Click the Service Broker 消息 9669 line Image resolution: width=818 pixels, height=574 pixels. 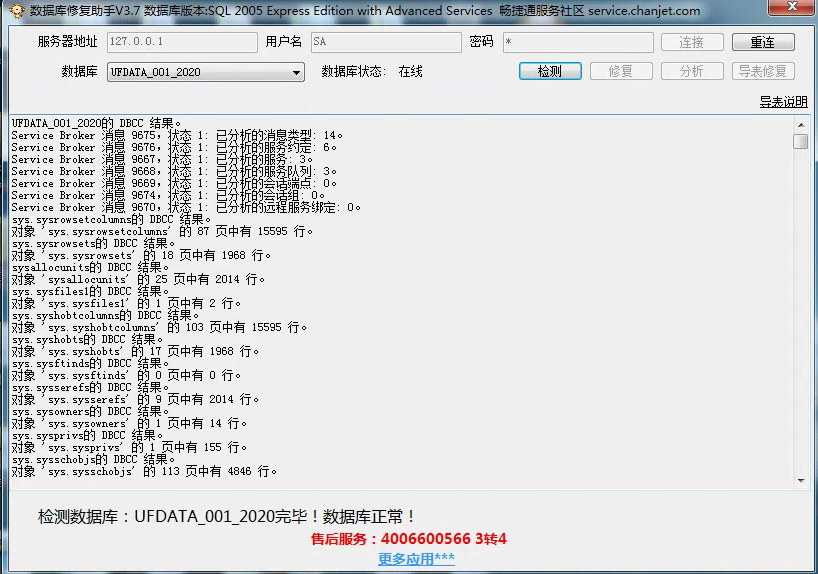pos(174,183)
